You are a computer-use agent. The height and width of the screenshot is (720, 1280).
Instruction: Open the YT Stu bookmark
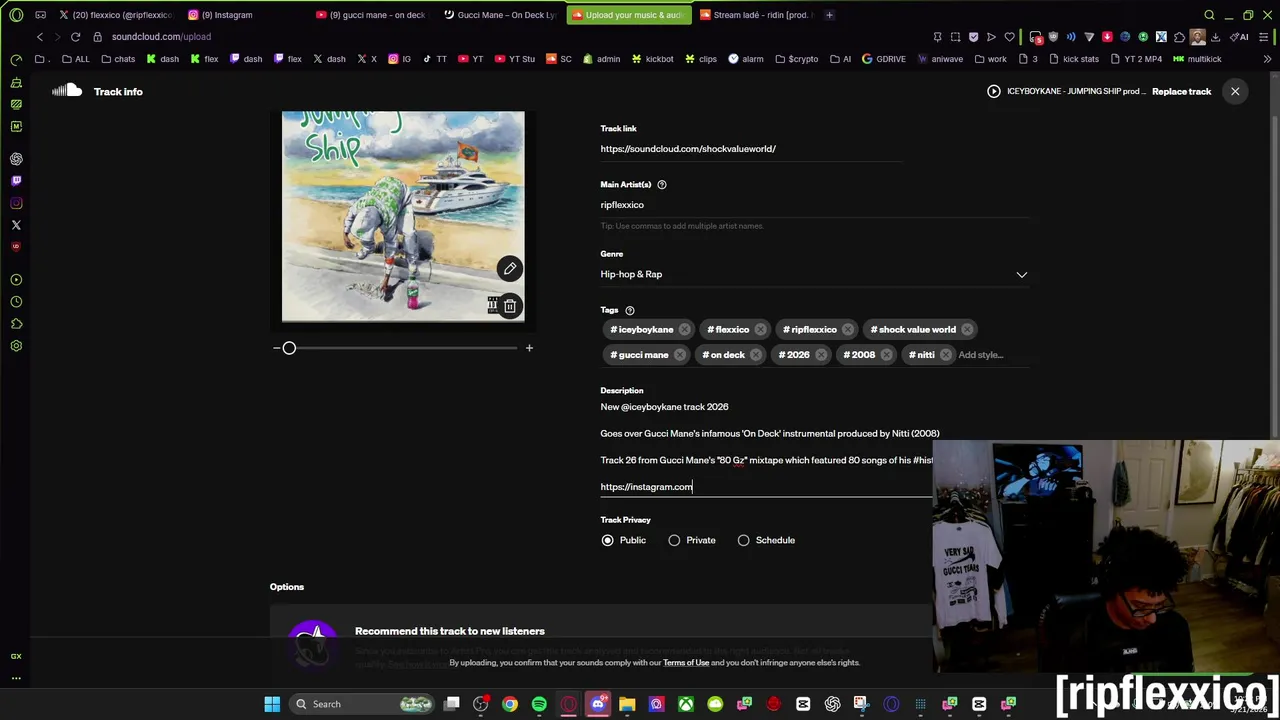pos(515,59)
